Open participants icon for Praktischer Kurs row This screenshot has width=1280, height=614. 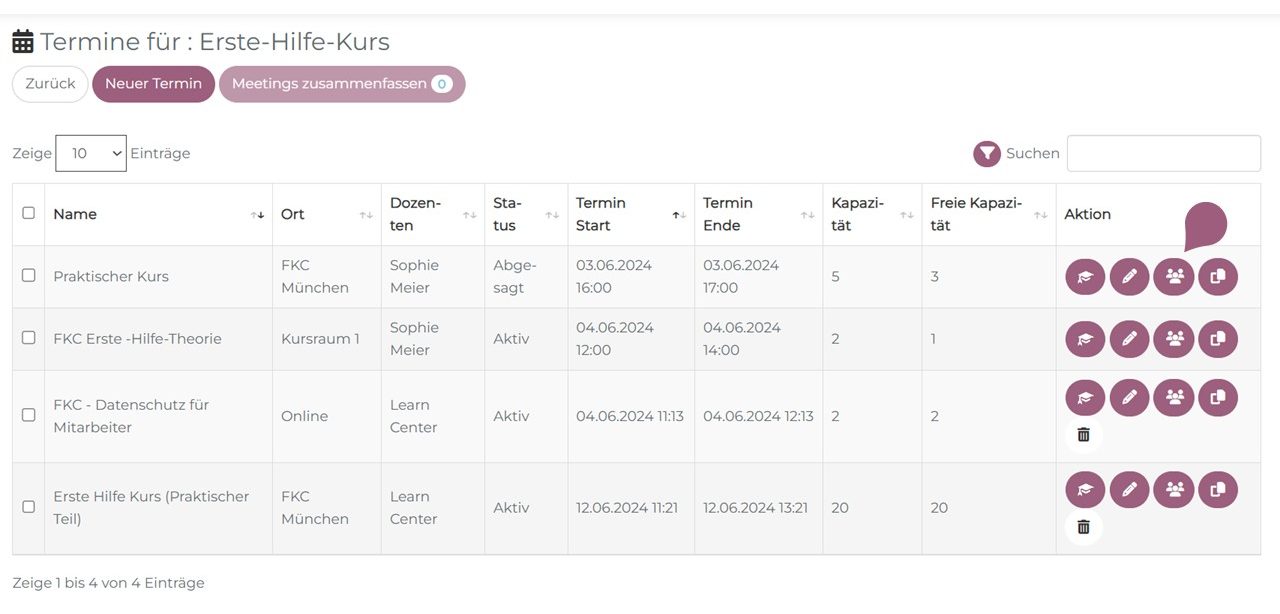click(x=1173, y=277)
